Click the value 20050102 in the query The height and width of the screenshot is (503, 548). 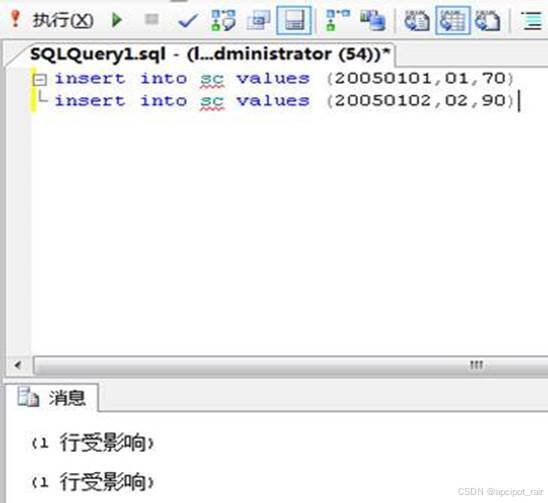383,101
